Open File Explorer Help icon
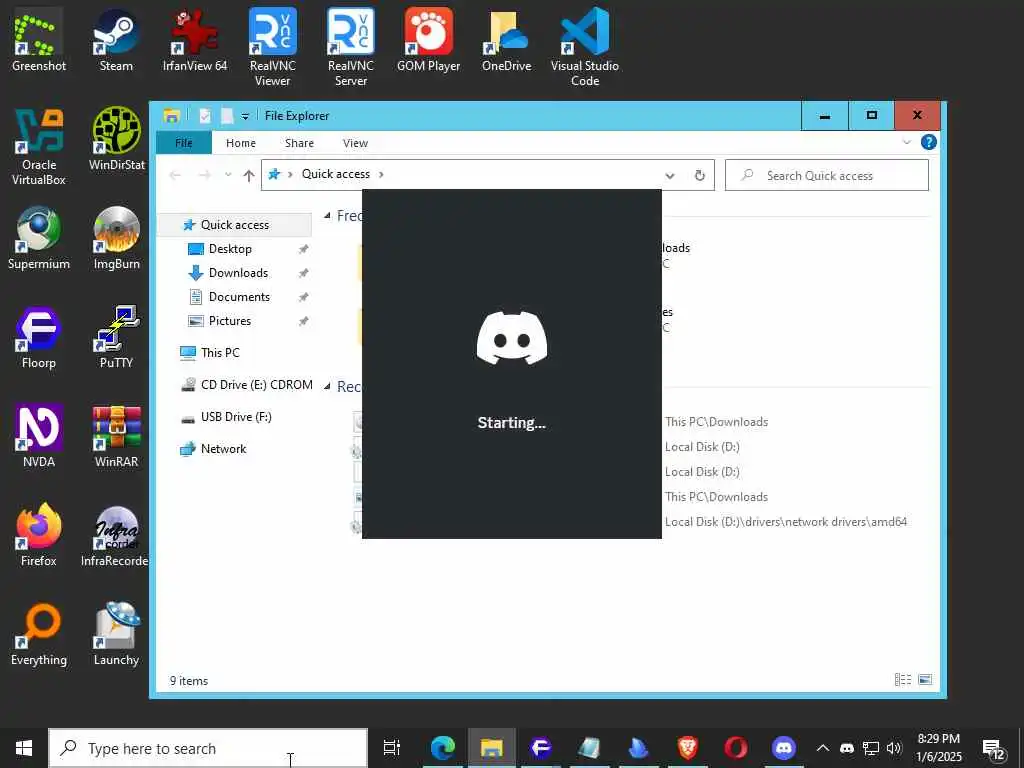The height and width of the screenshot is (768, 1024). [x=929, y=142]
